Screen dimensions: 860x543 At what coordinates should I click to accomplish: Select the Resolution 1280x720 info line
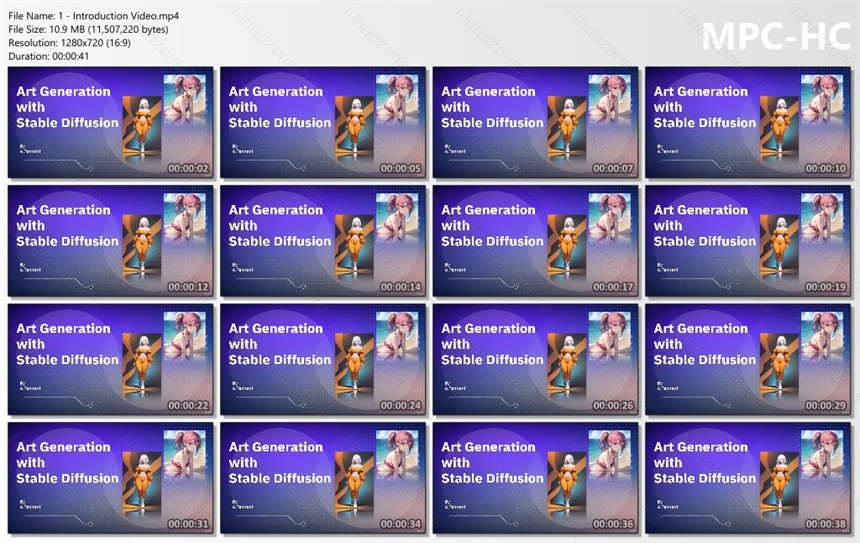(70, 43)
